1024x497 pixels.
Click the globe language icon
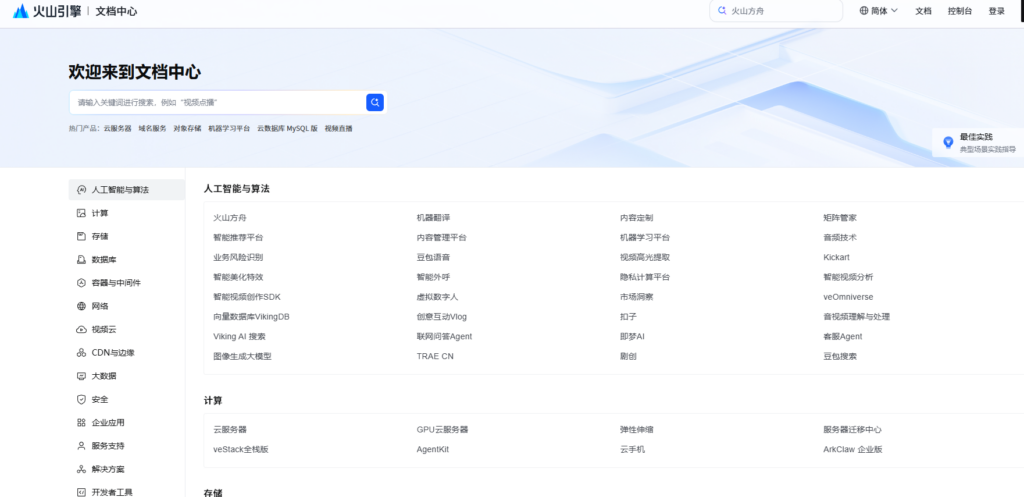[864, 10]
